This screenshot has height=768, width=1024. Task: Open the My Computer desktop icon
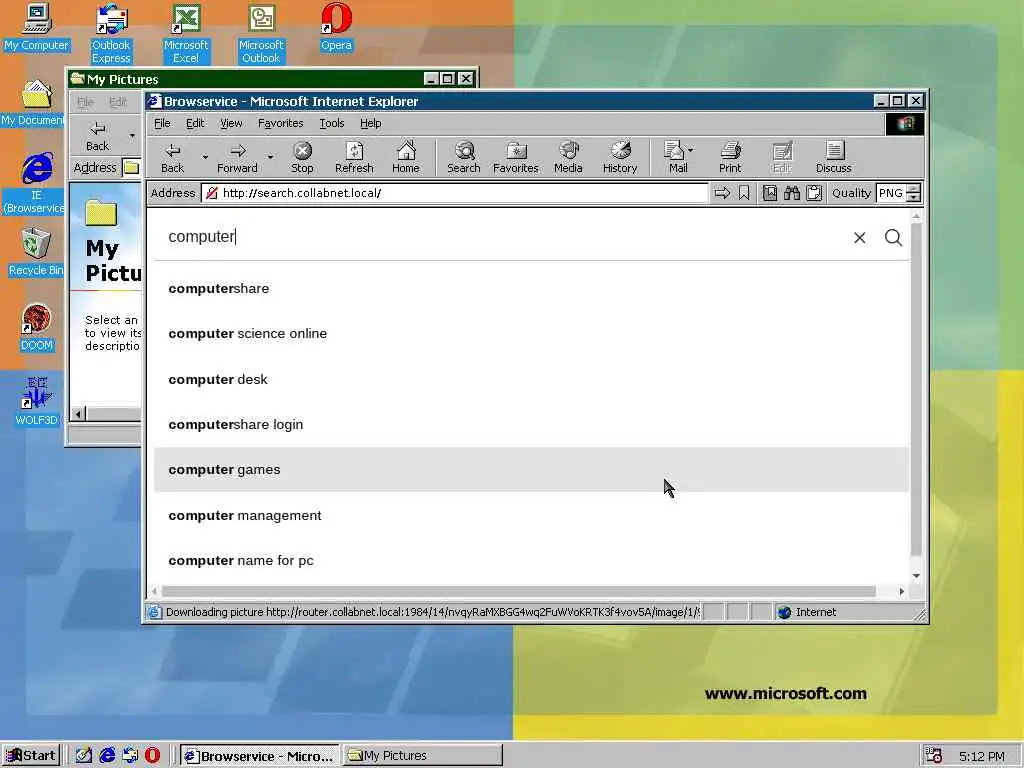tap(37, 27)
